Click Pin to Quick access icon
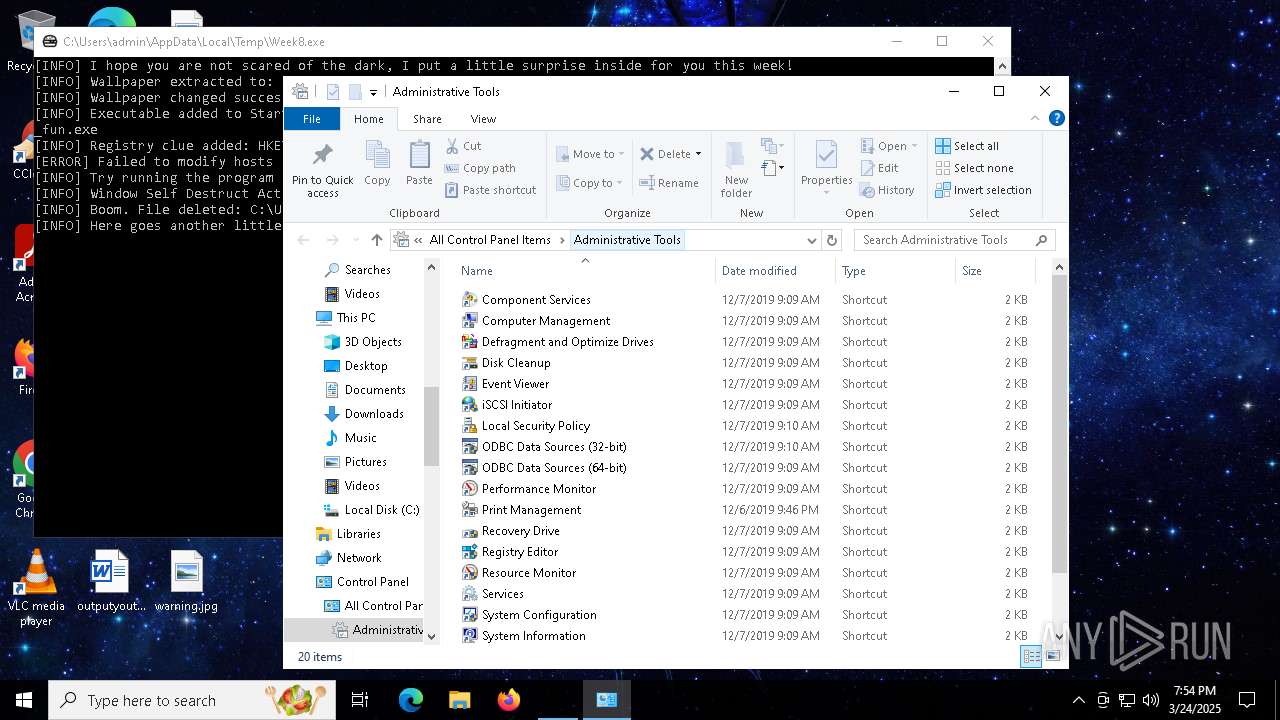 [x=322, y=155]
